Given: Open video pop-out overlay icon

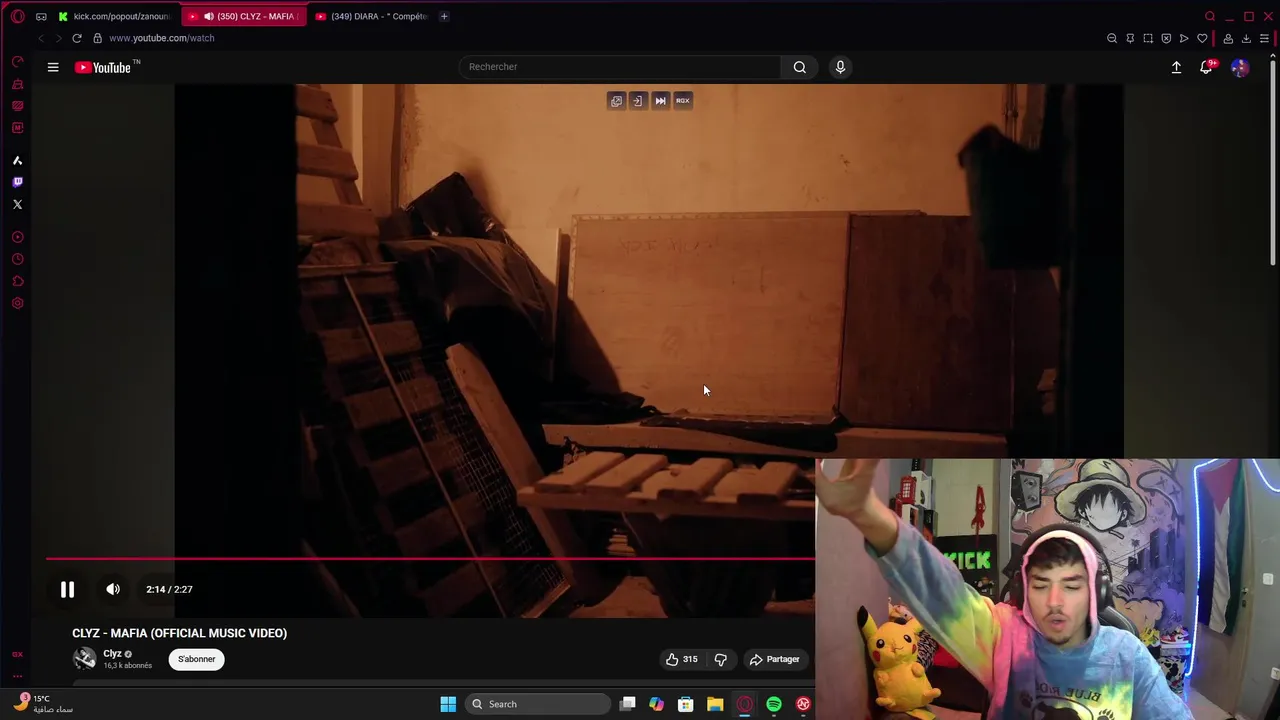Looking at the screenshot, I should pyautogui.click(x=616, y=101).
